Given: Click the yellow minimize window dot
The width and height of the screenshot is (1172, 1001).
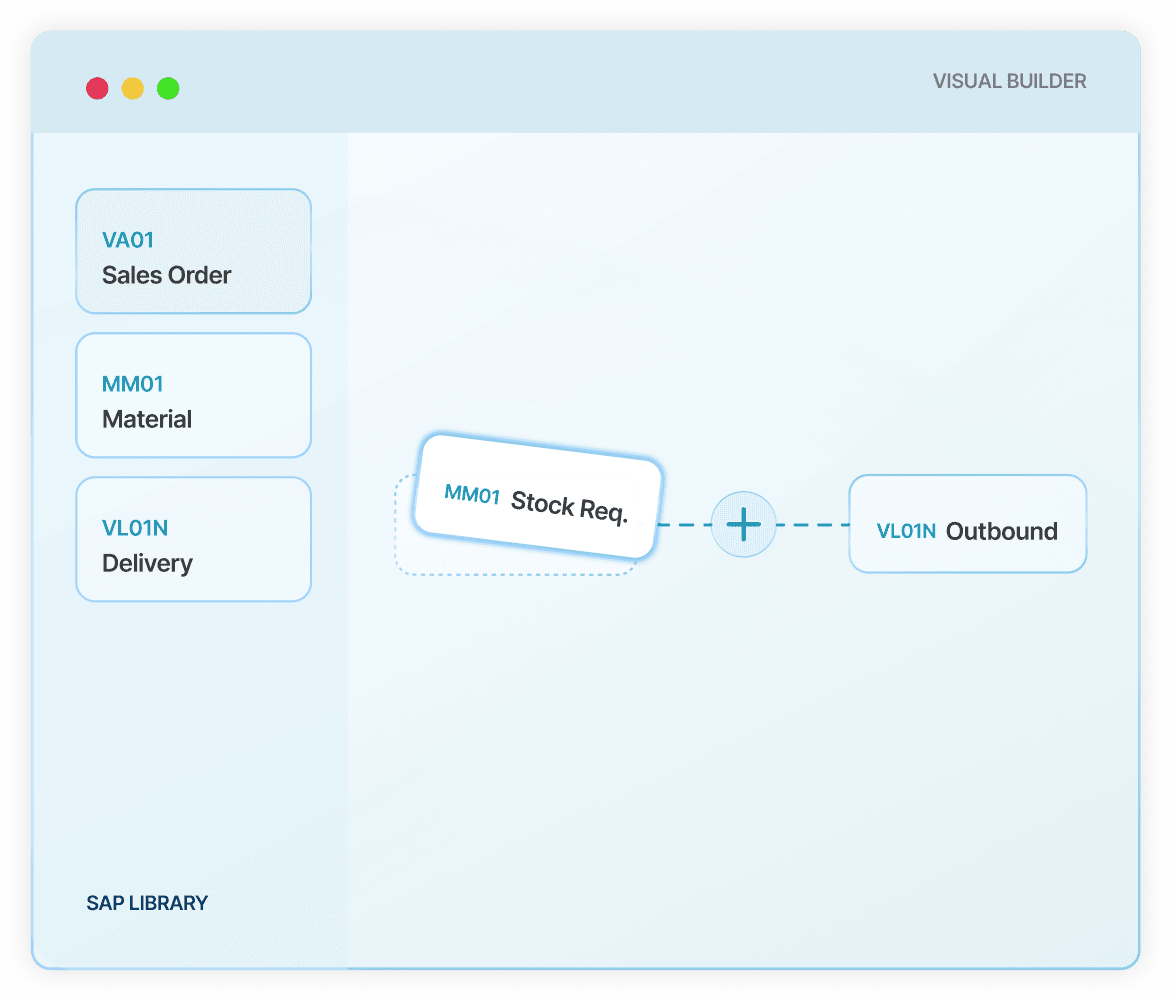Looking at the screenshot, I should click(133, 88).
